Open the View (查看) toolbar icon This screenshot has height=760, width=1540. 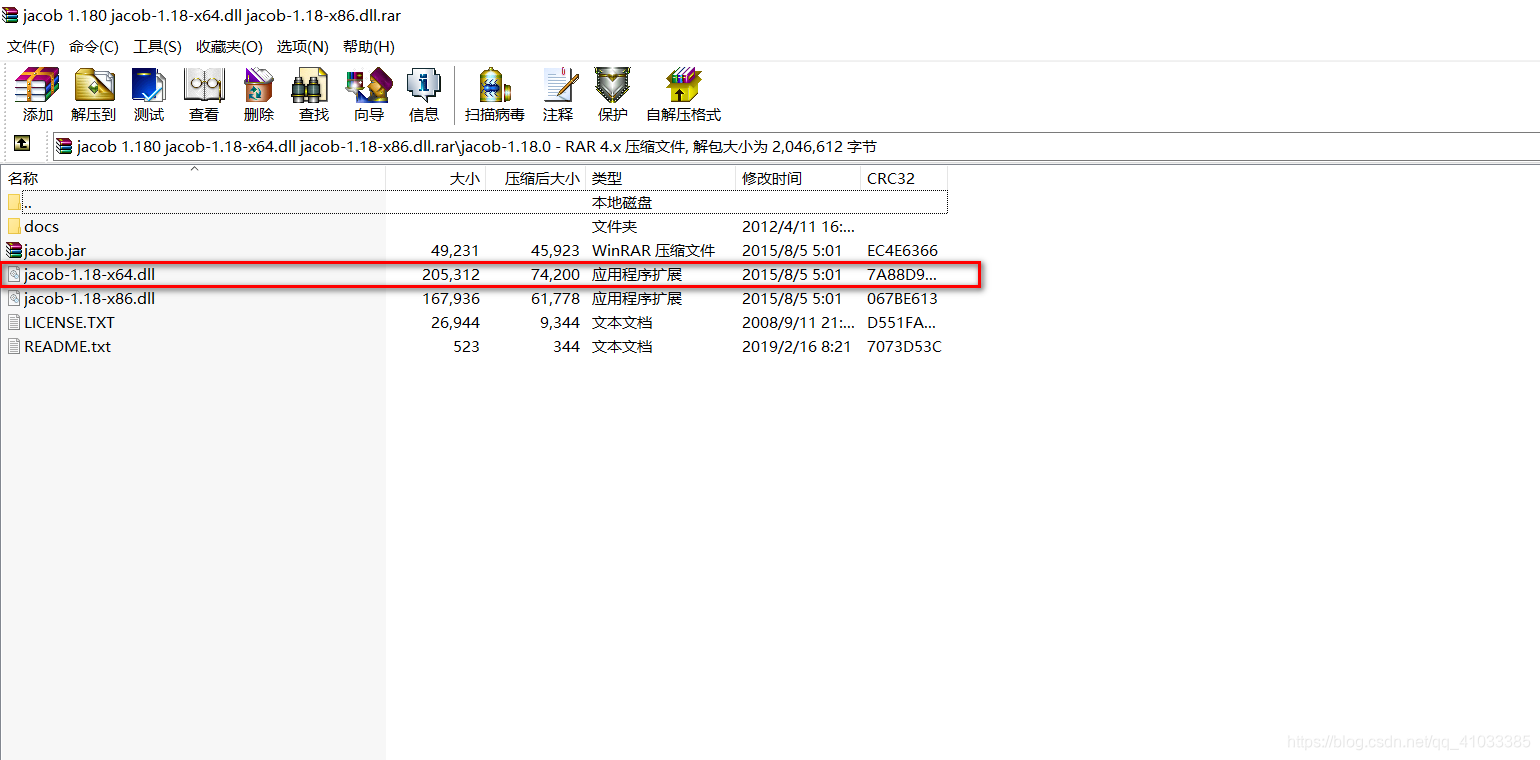204,86
